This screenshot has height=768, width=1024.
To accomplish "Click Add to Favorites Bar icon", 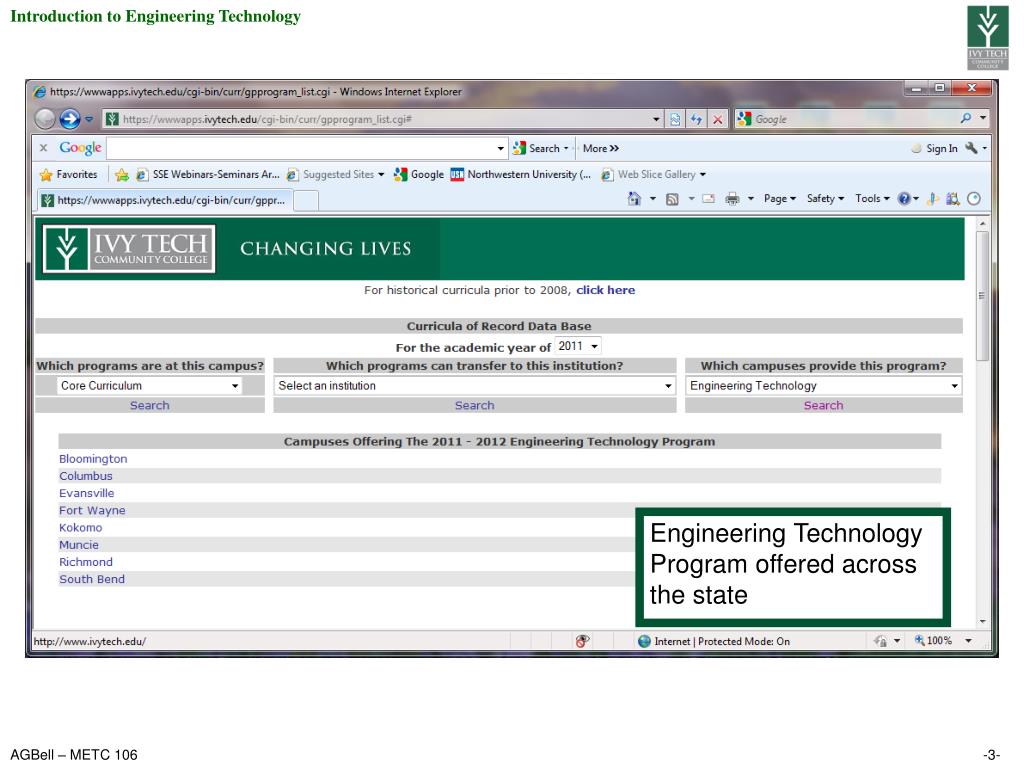I will [121, 175].
